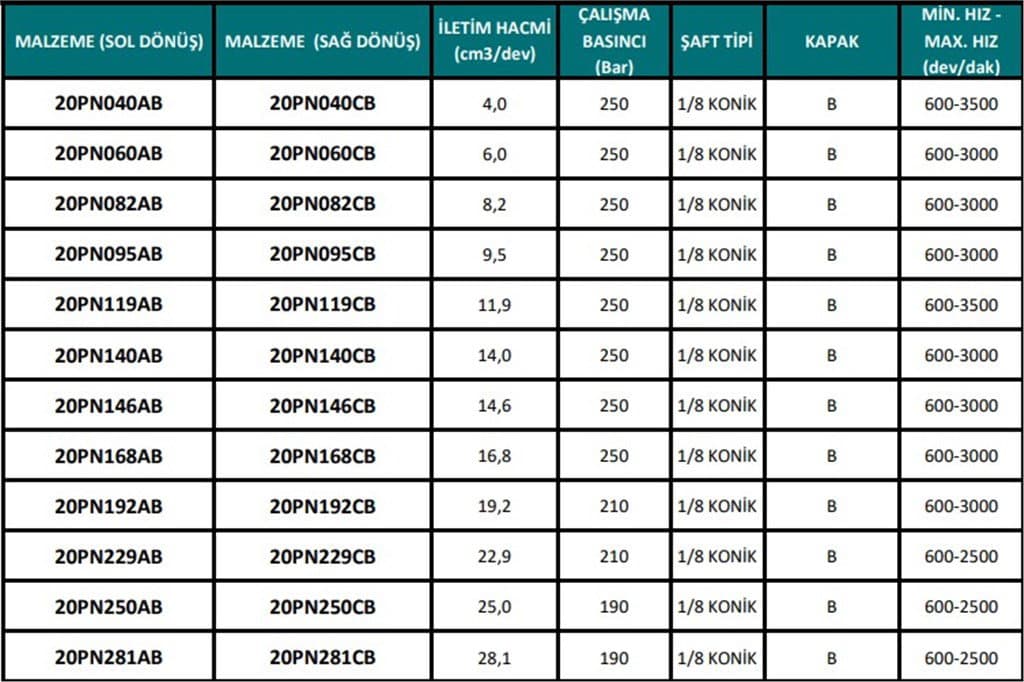Click the 20PN192AB cell

tap(109, 506)
